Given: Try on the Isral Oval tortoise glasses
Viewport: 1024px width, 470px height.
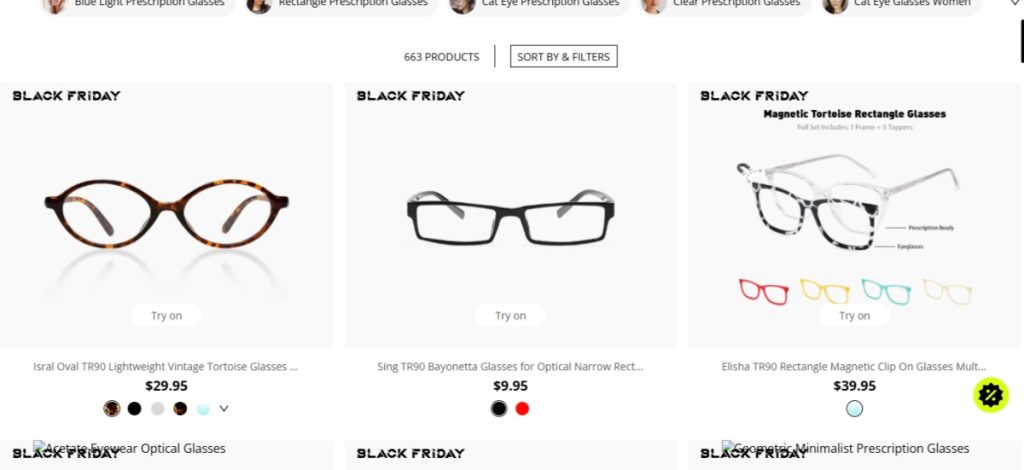Looking at the screenshot, I should pyautogui.click(x=166, y=316).
